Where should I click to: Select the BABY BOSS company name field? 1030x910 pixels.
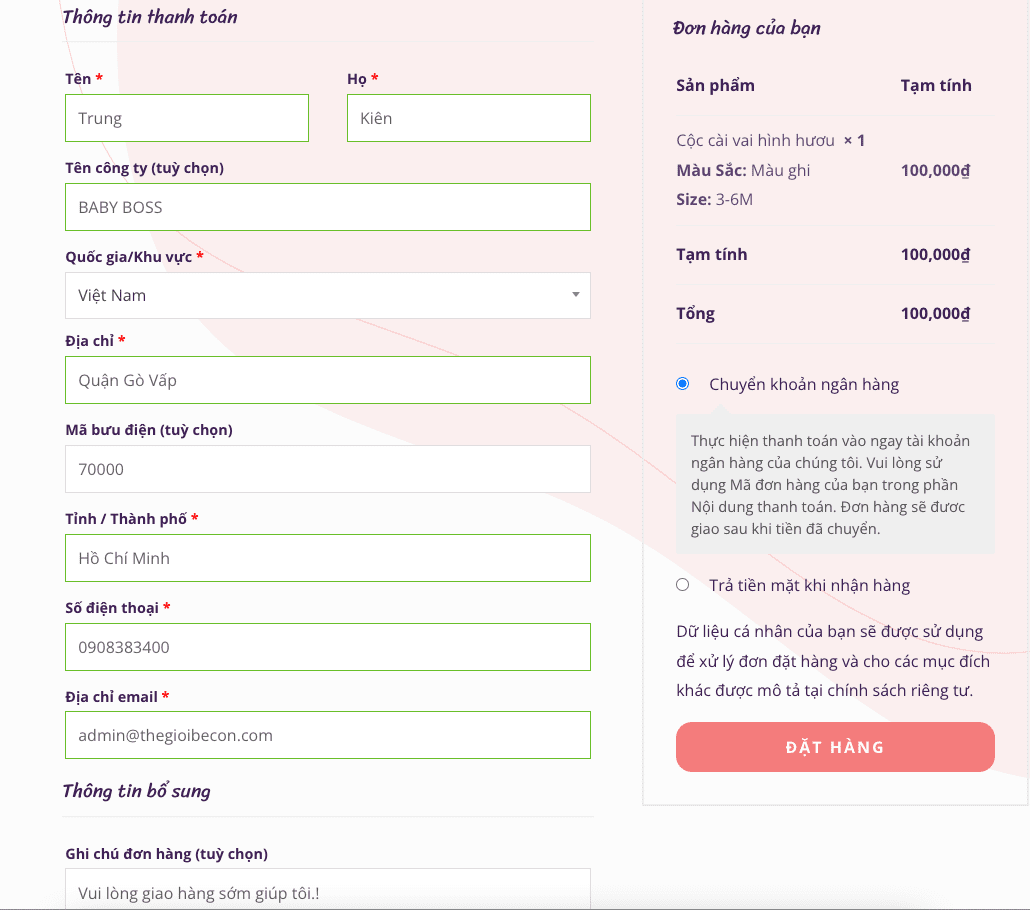click(328, 207)
